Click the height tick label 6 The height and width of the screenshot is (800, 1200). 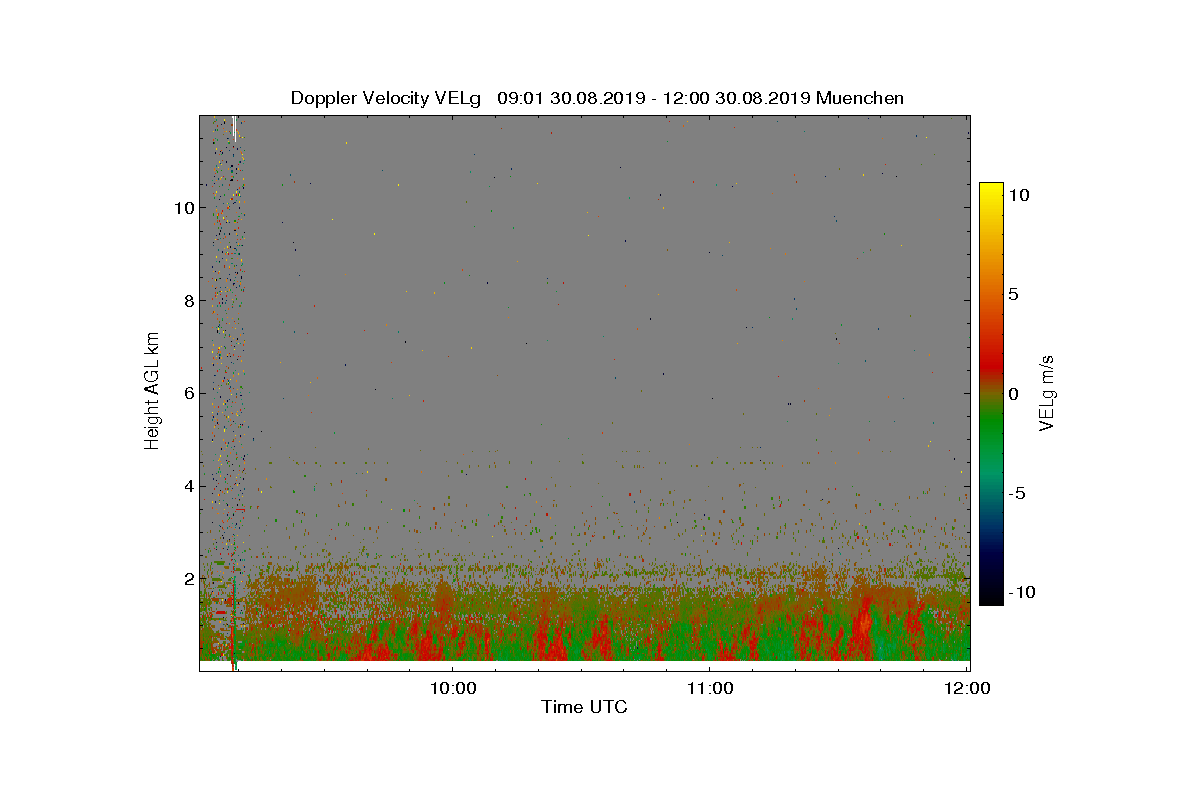coord(187,394)
